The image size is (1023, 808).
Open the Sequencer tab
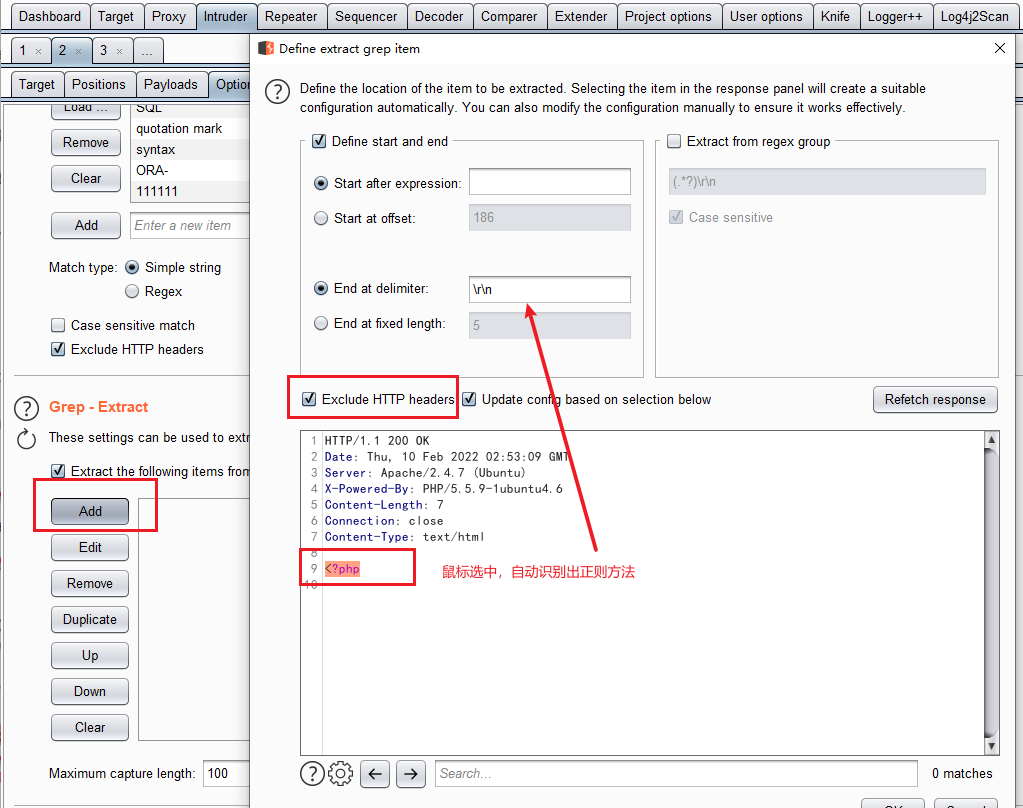(366, 16)
